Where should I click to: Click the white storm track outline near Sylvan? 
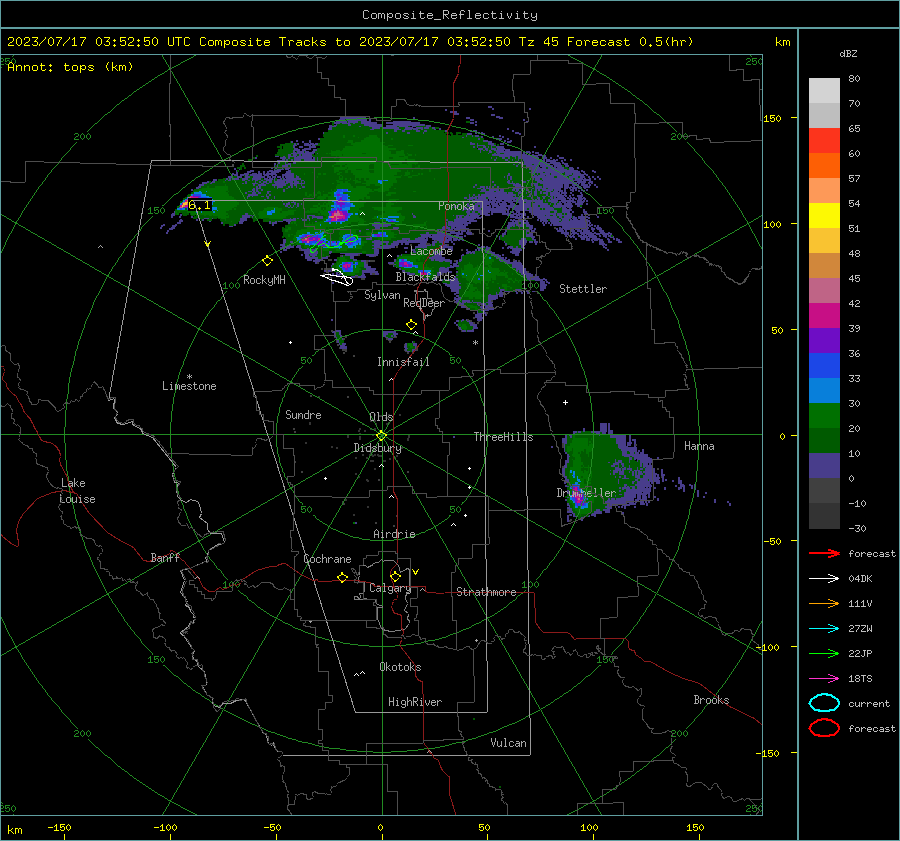[337, 277]
